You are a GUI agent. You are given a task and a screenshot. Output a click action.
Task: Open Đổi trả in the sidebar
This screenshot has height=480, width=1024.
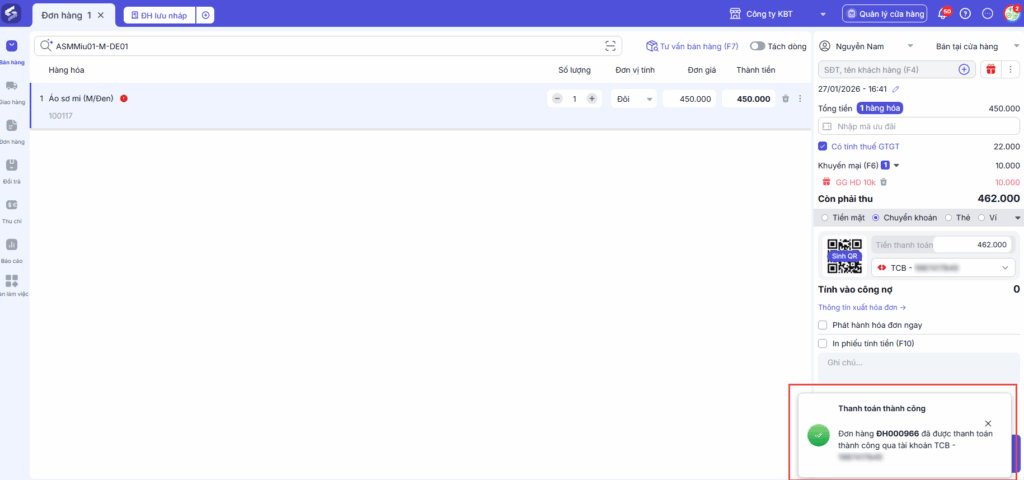click(12, 172)
